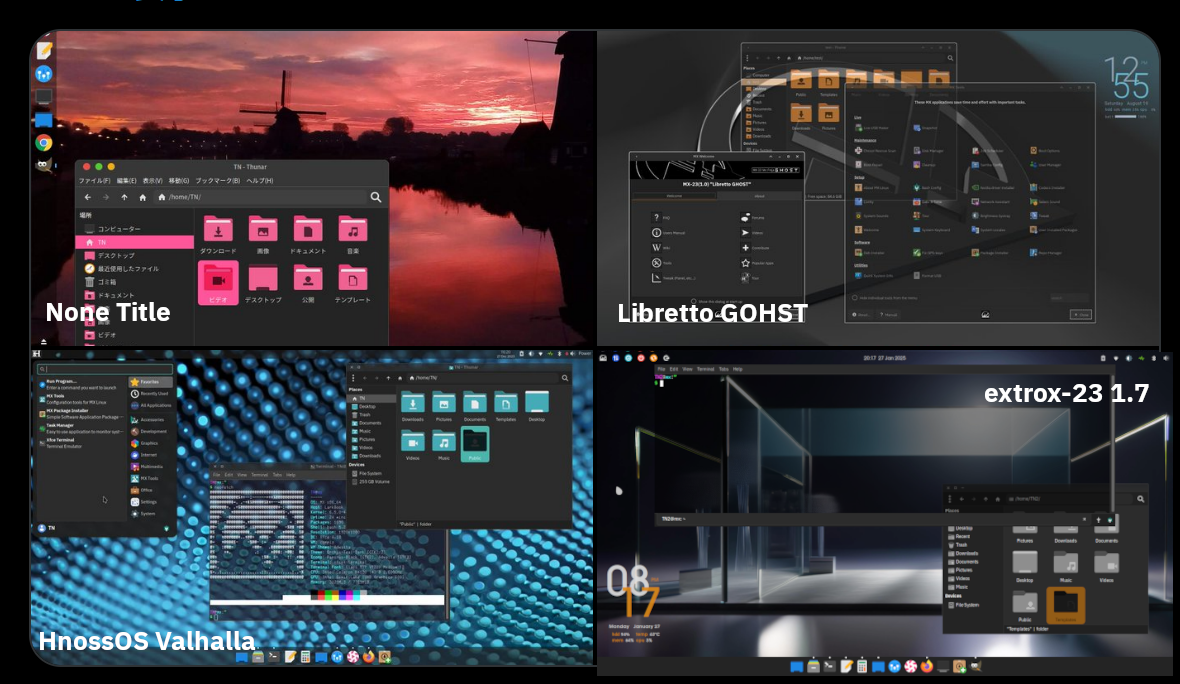Open the calculator in extrox-23 bottom dock
The width and height of the screenshot is (1180, 684).
[x=862, y=666]
